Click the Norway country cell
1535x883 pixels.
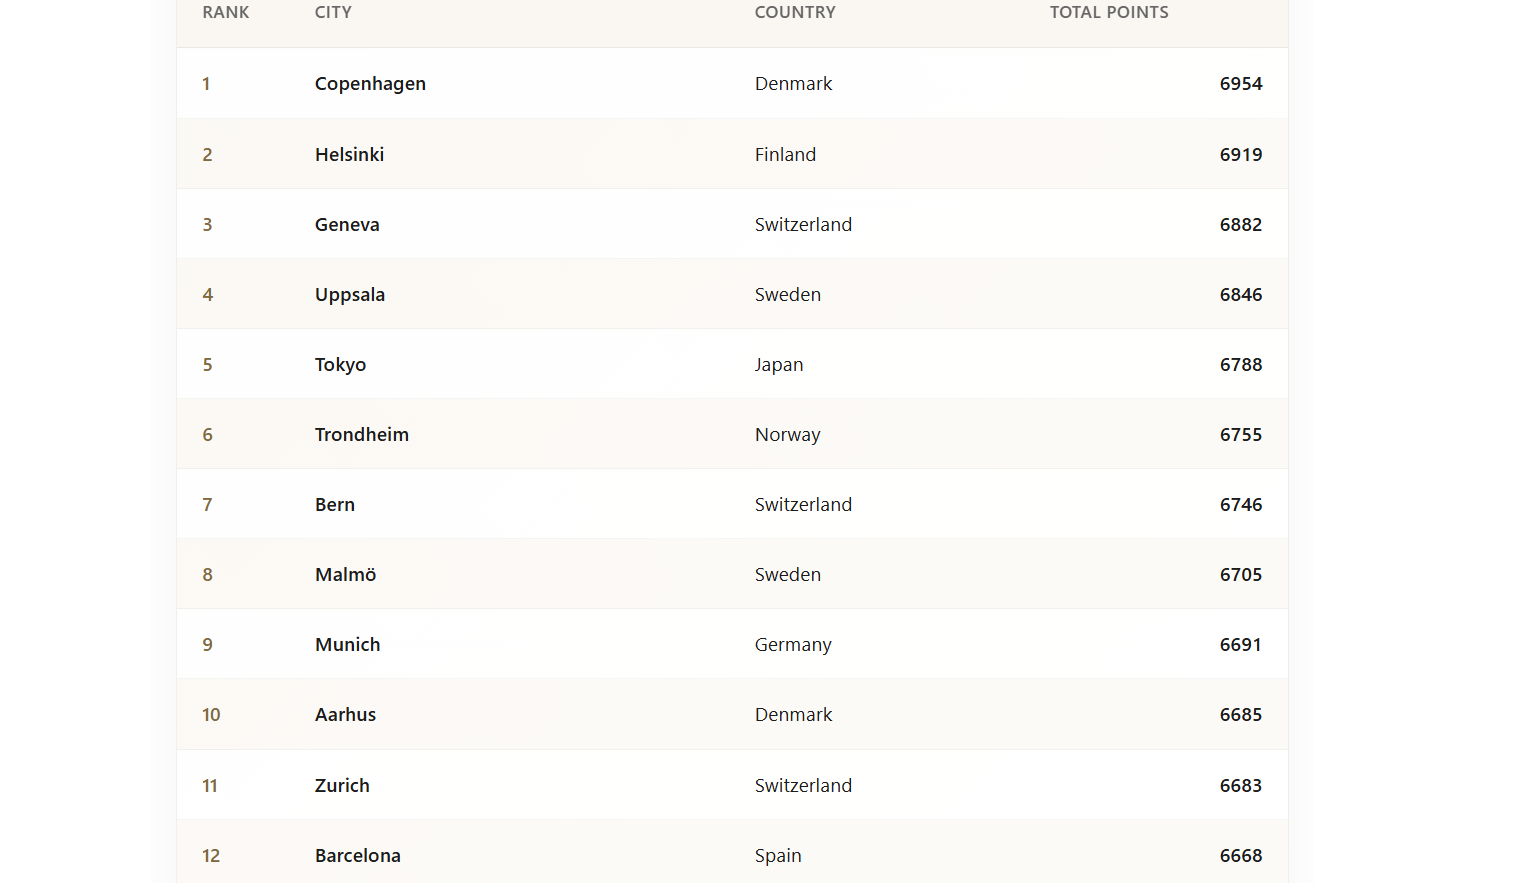click(x=788, y=435)
